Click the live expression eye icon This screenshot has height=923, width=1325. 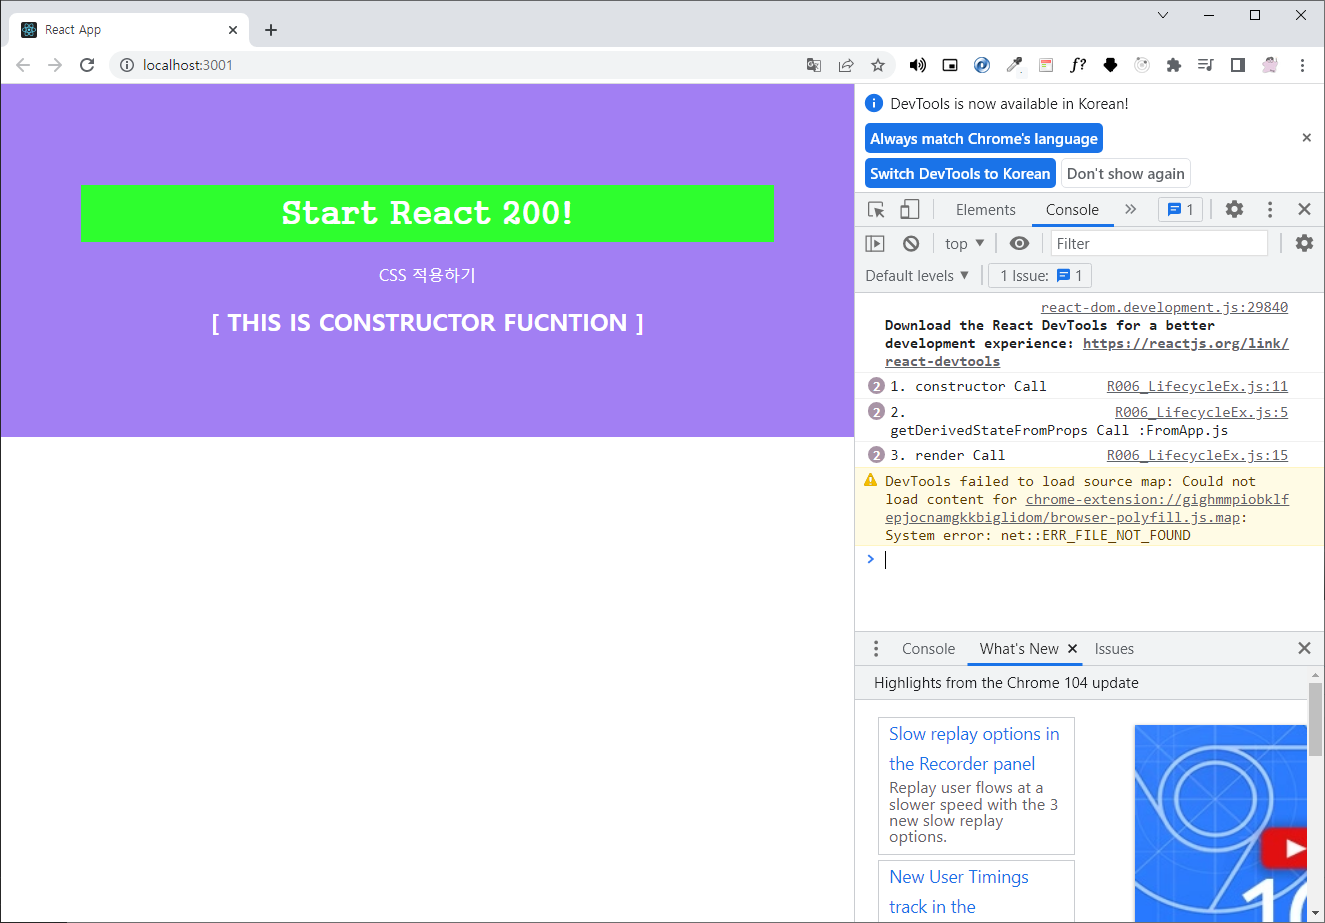click(x=1019, y=243)
